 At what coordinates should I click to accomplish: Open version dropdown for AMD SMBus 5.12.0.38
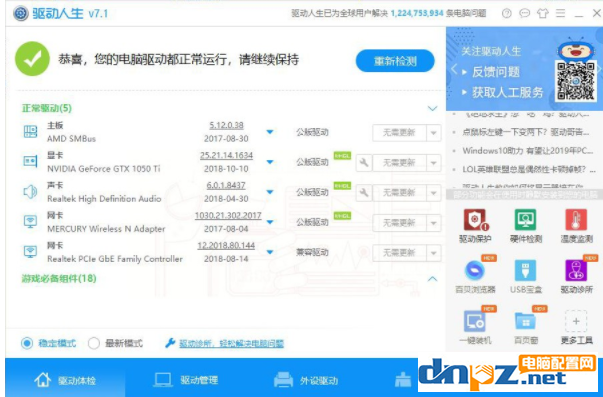[270, 132]
